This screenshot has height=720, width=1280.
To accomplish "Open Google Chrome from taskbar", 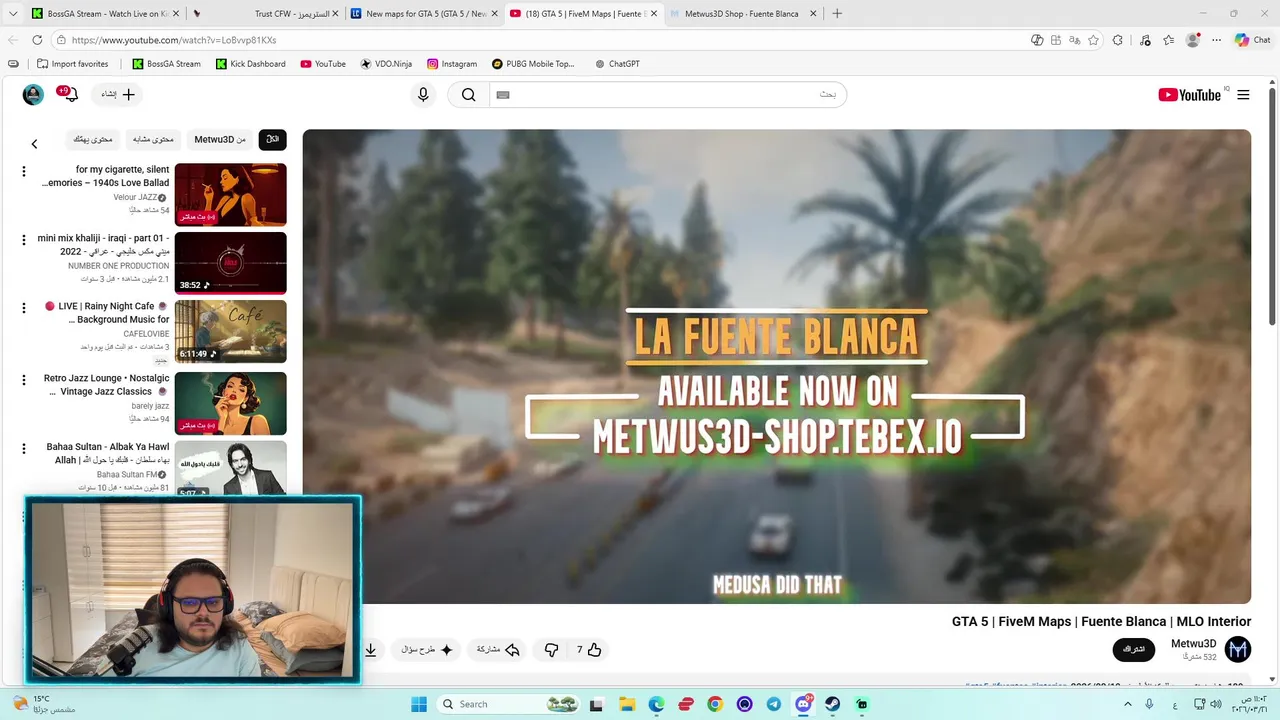I will click(x=715, y=704).
